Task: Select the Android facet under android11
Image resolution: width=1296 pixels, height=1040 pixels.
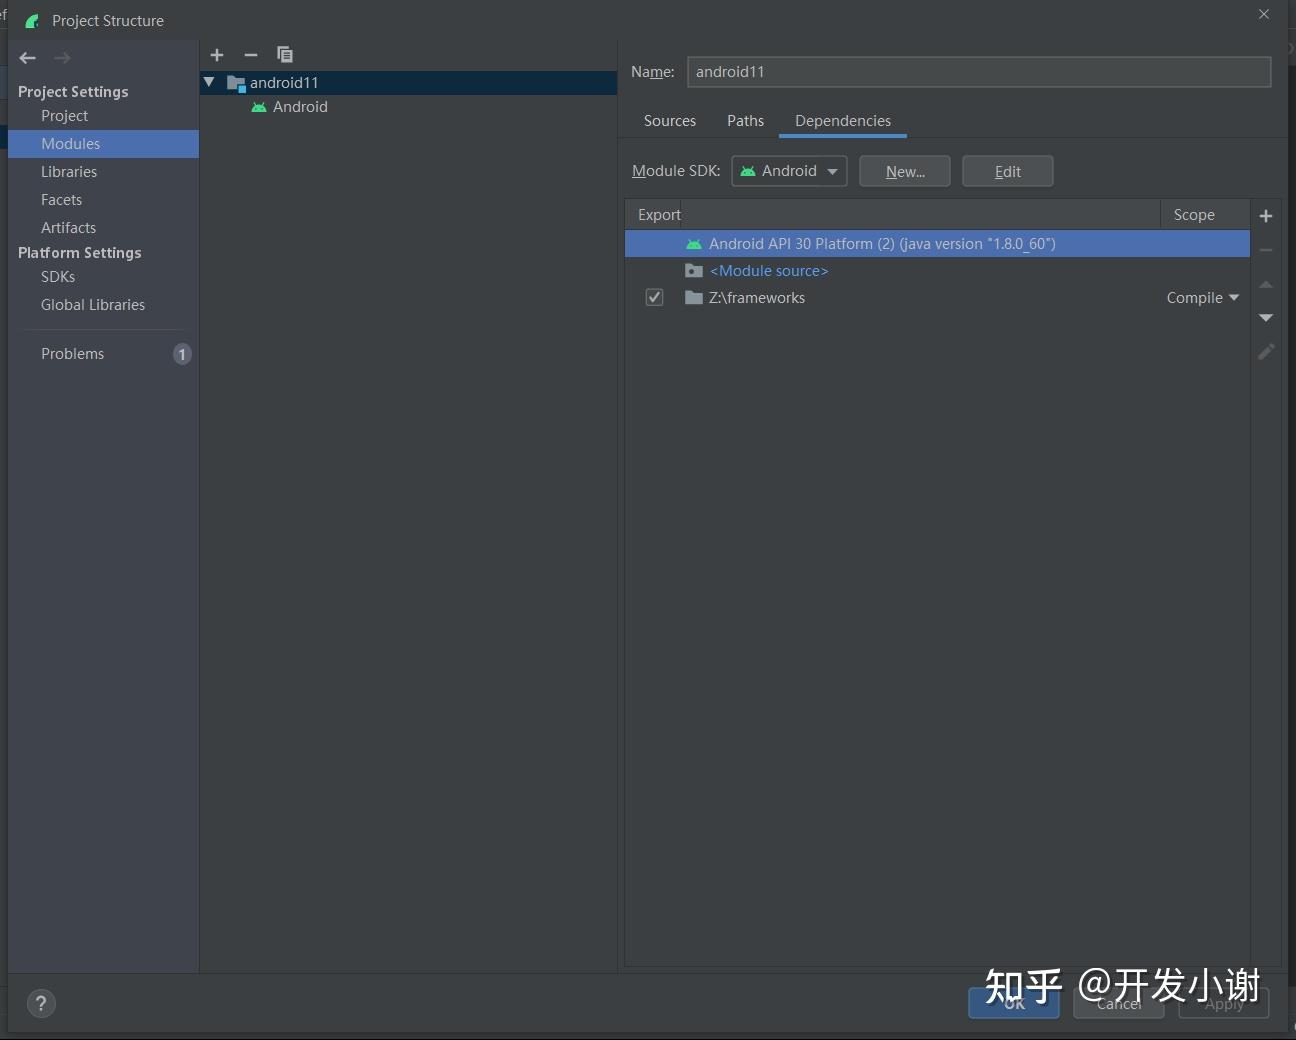Action: pos(299,107)
